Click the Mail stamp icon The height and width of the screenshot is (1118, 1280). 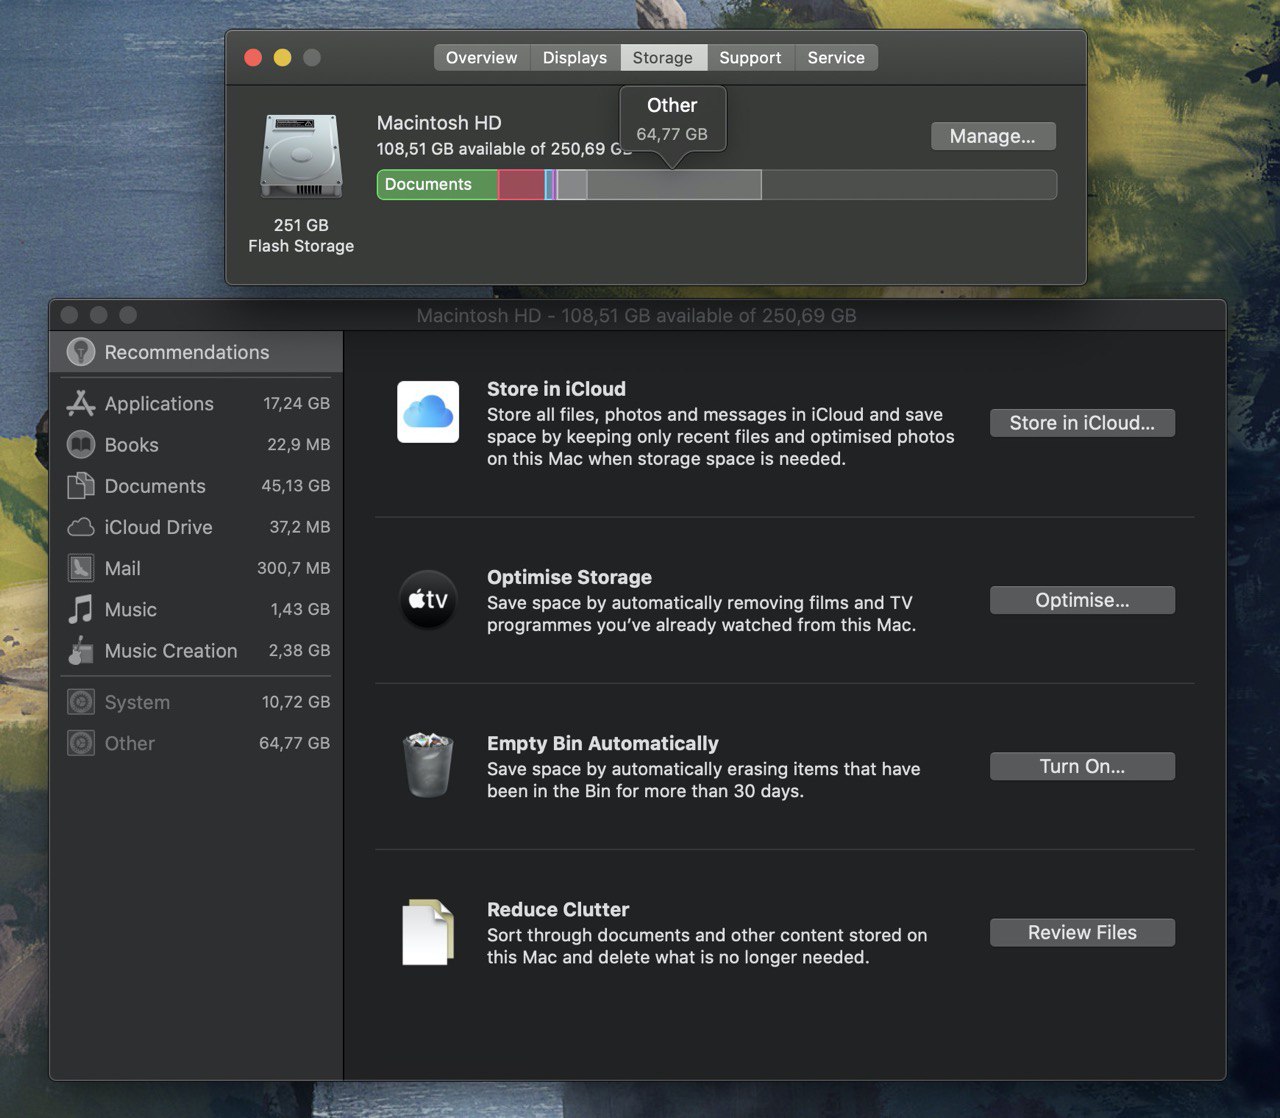point(81,568)
